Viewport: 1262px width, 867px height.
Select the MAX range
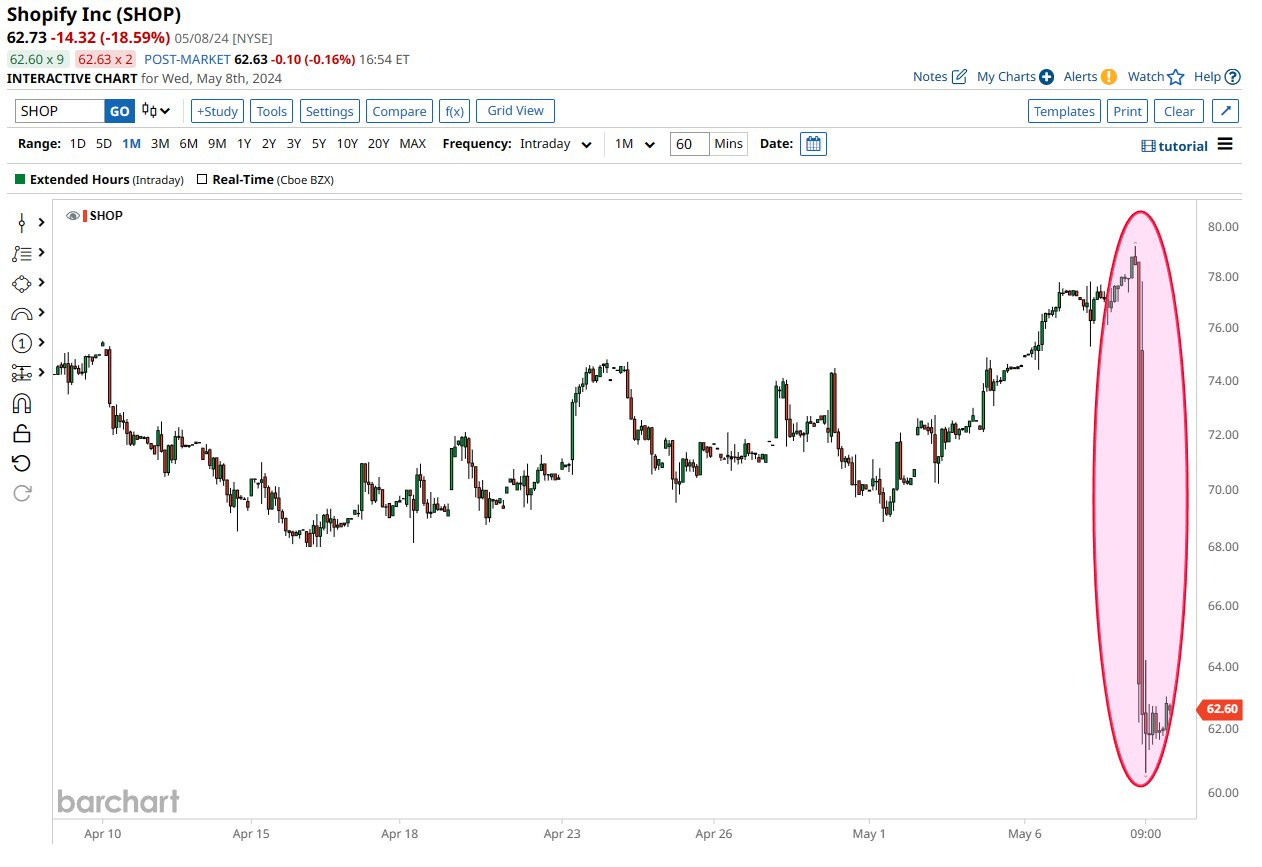413,144
